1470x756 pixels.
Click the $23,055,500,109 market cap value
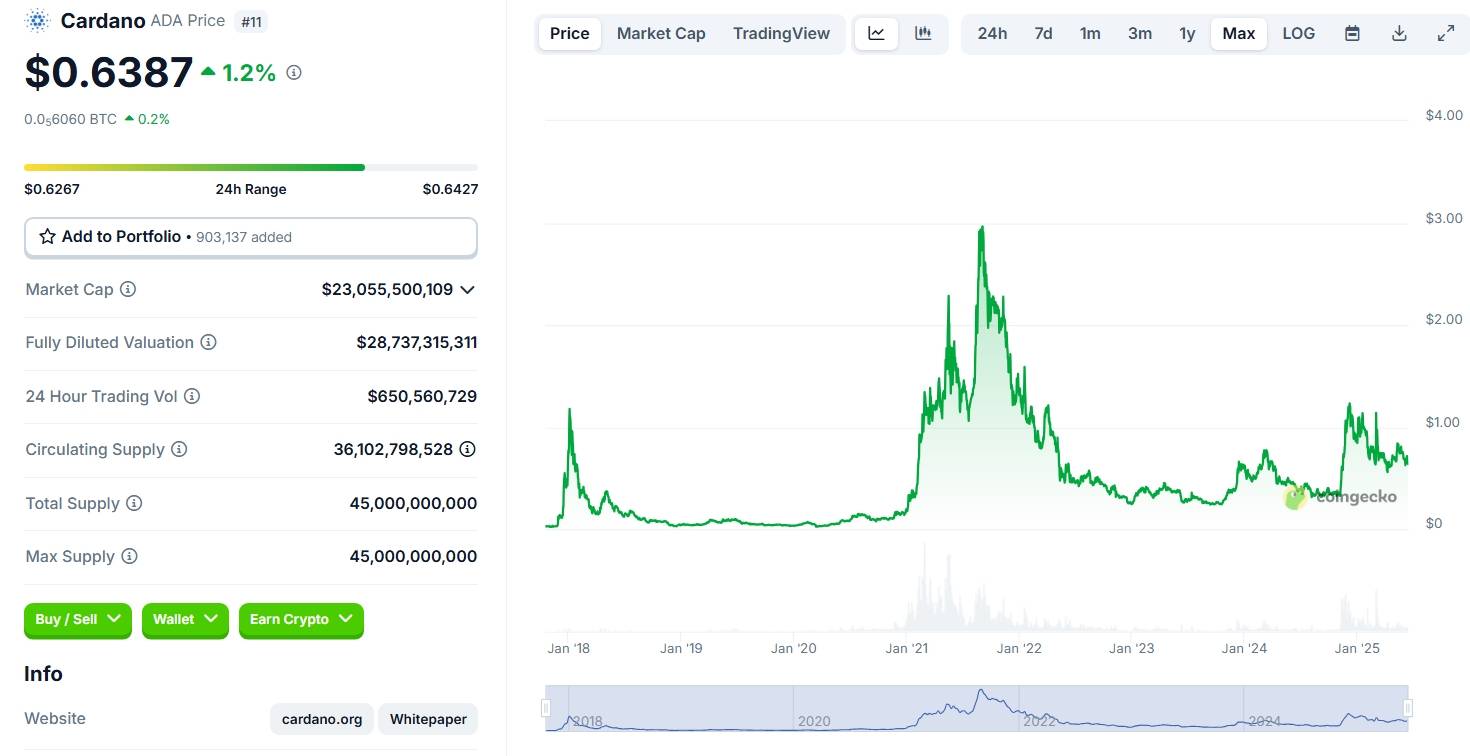387,289
